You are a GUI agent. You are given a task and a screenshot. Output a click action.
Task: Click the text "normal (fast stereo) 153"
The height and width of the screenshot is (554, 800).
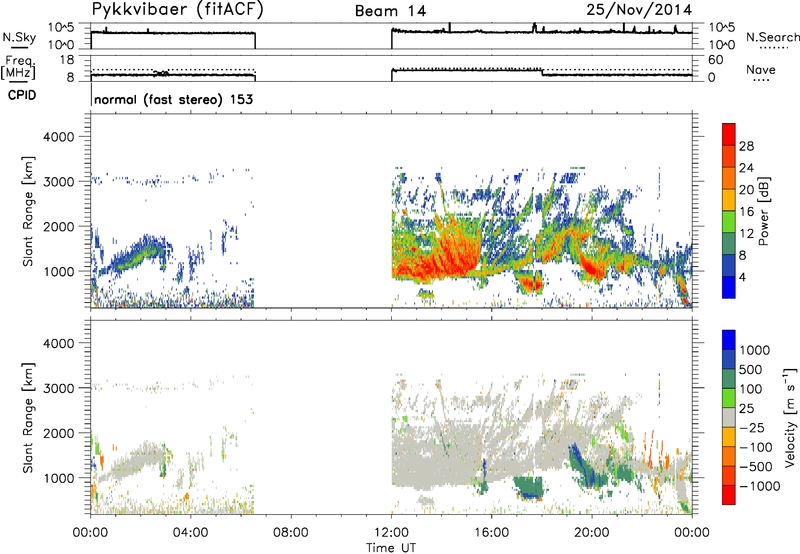(173, 99)
